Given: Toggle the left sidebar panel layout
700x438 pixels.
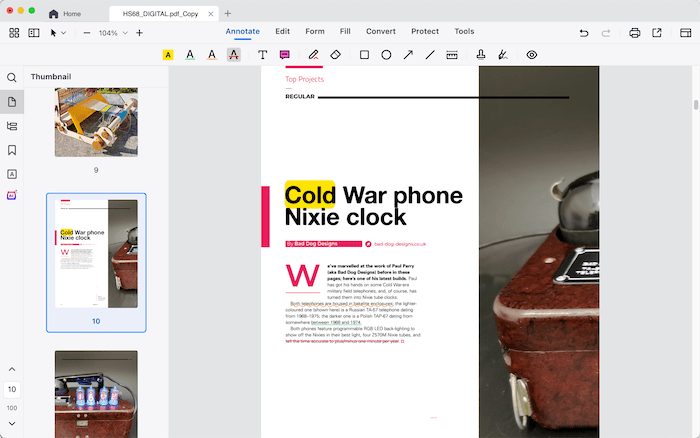Looking at the screenshot, I should click(33, 33).
